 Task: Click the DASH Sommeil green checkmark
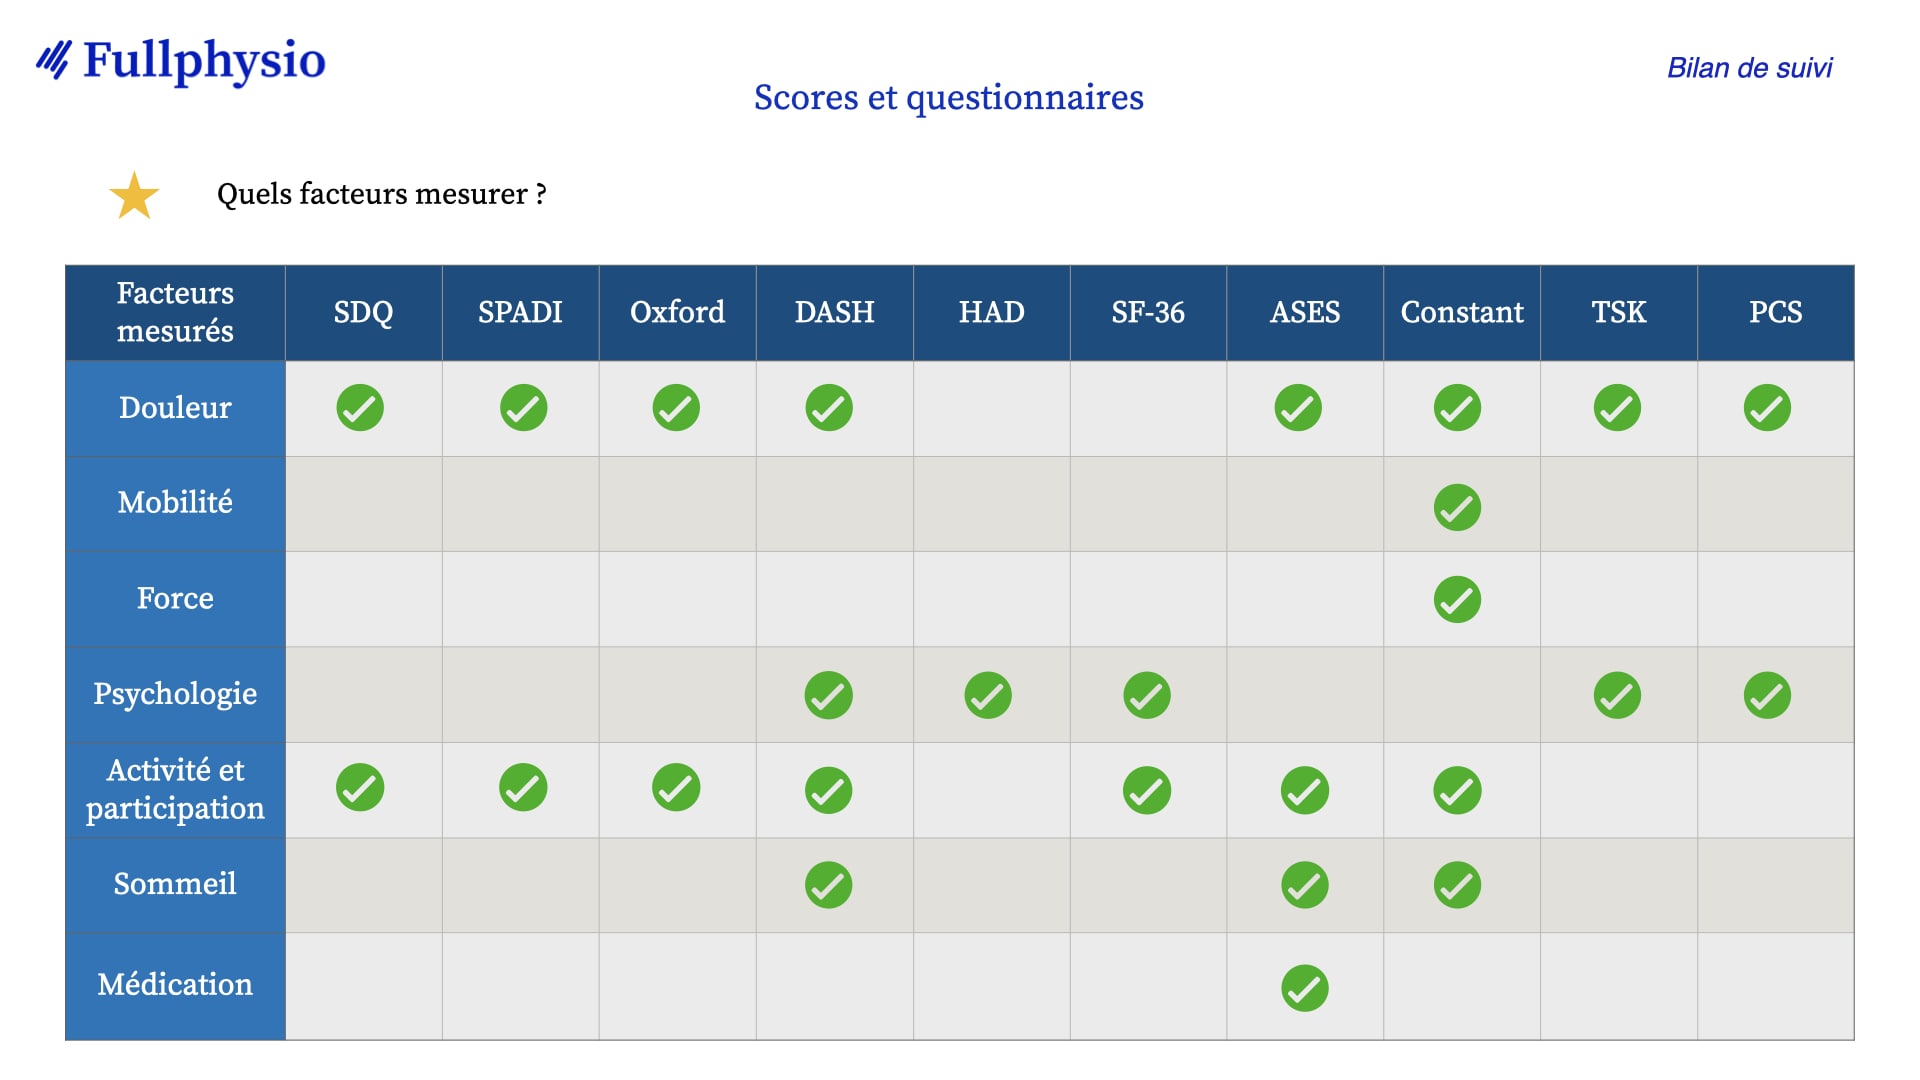pos(829,885)
